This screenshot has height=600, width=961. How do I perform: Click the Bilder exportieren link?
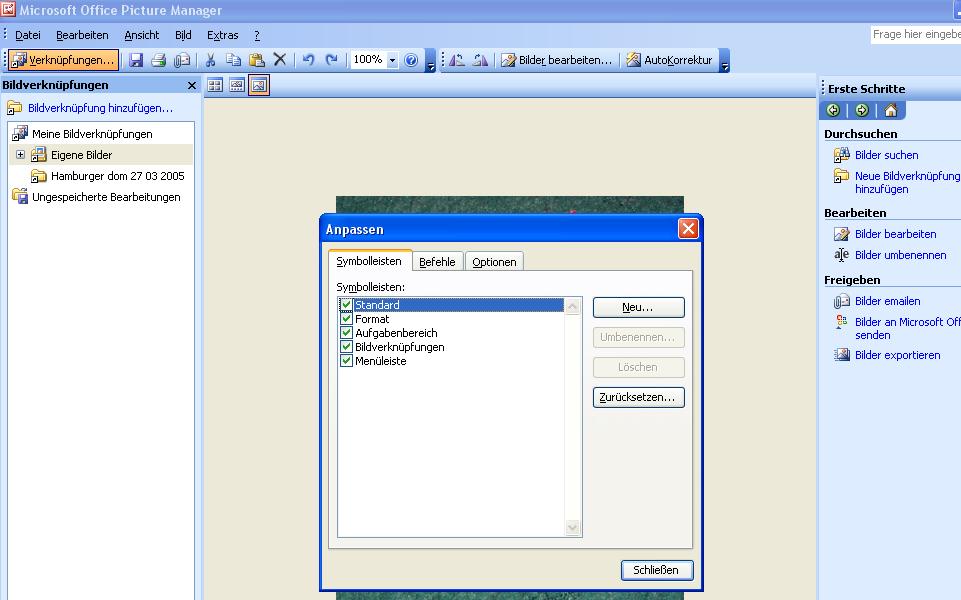point(897,355)
